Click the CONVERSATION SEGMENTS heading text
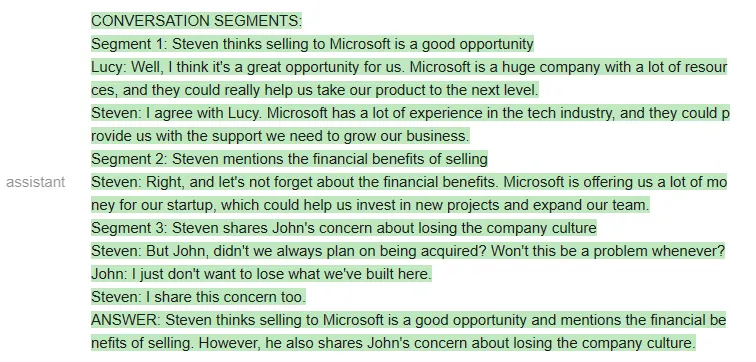 [x=196, y=21]
